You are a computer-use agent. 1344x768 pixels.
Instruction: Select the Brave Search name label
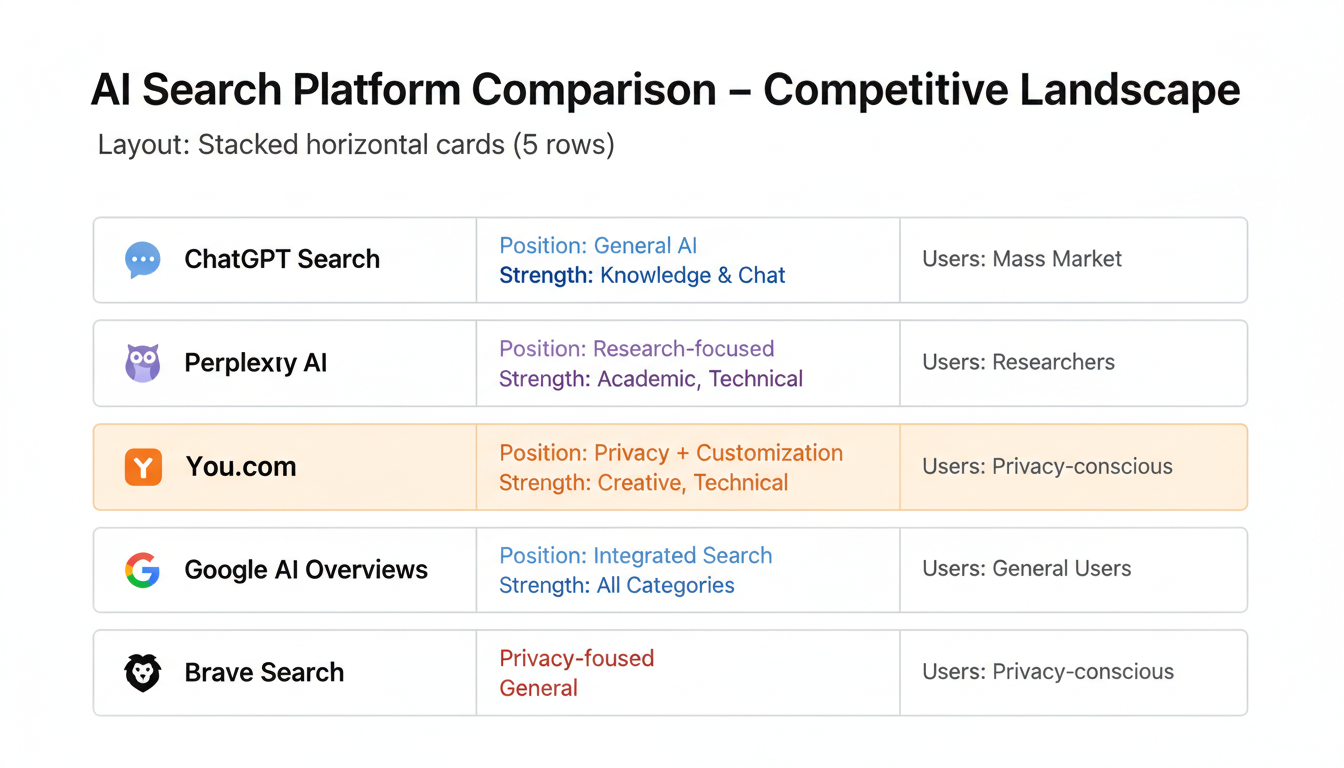(x=264, y=673)
